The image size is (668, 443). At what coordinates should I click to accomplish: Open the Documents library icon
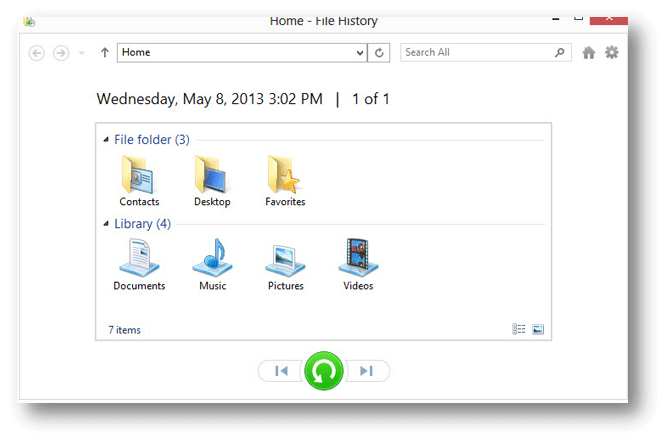tap(139, 257)
